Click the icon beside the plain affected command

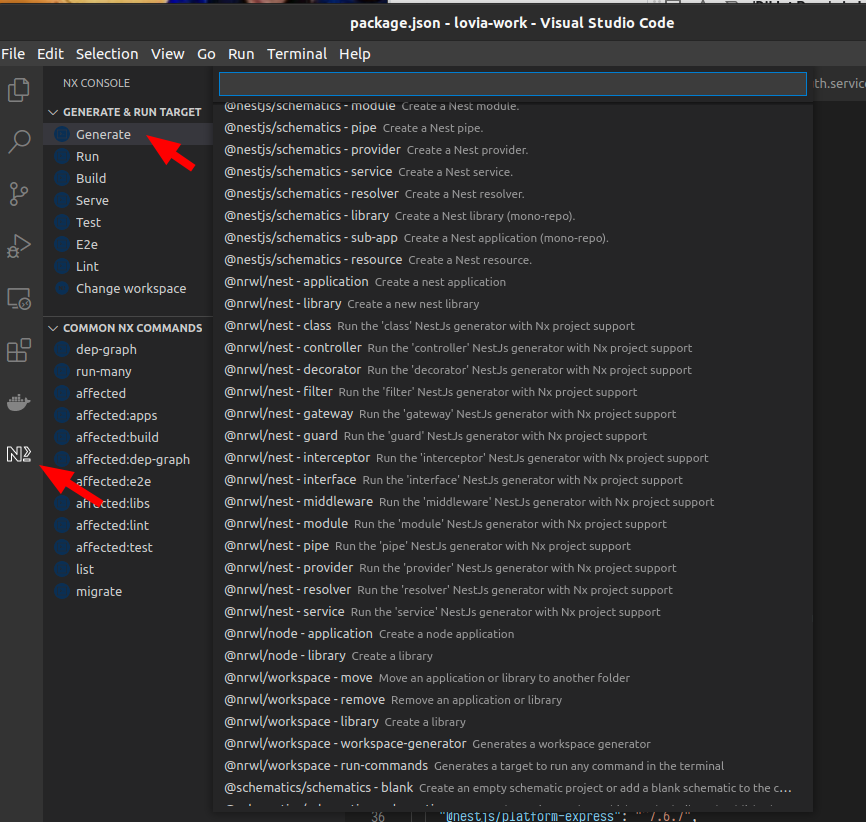click(x=62, y=393)
